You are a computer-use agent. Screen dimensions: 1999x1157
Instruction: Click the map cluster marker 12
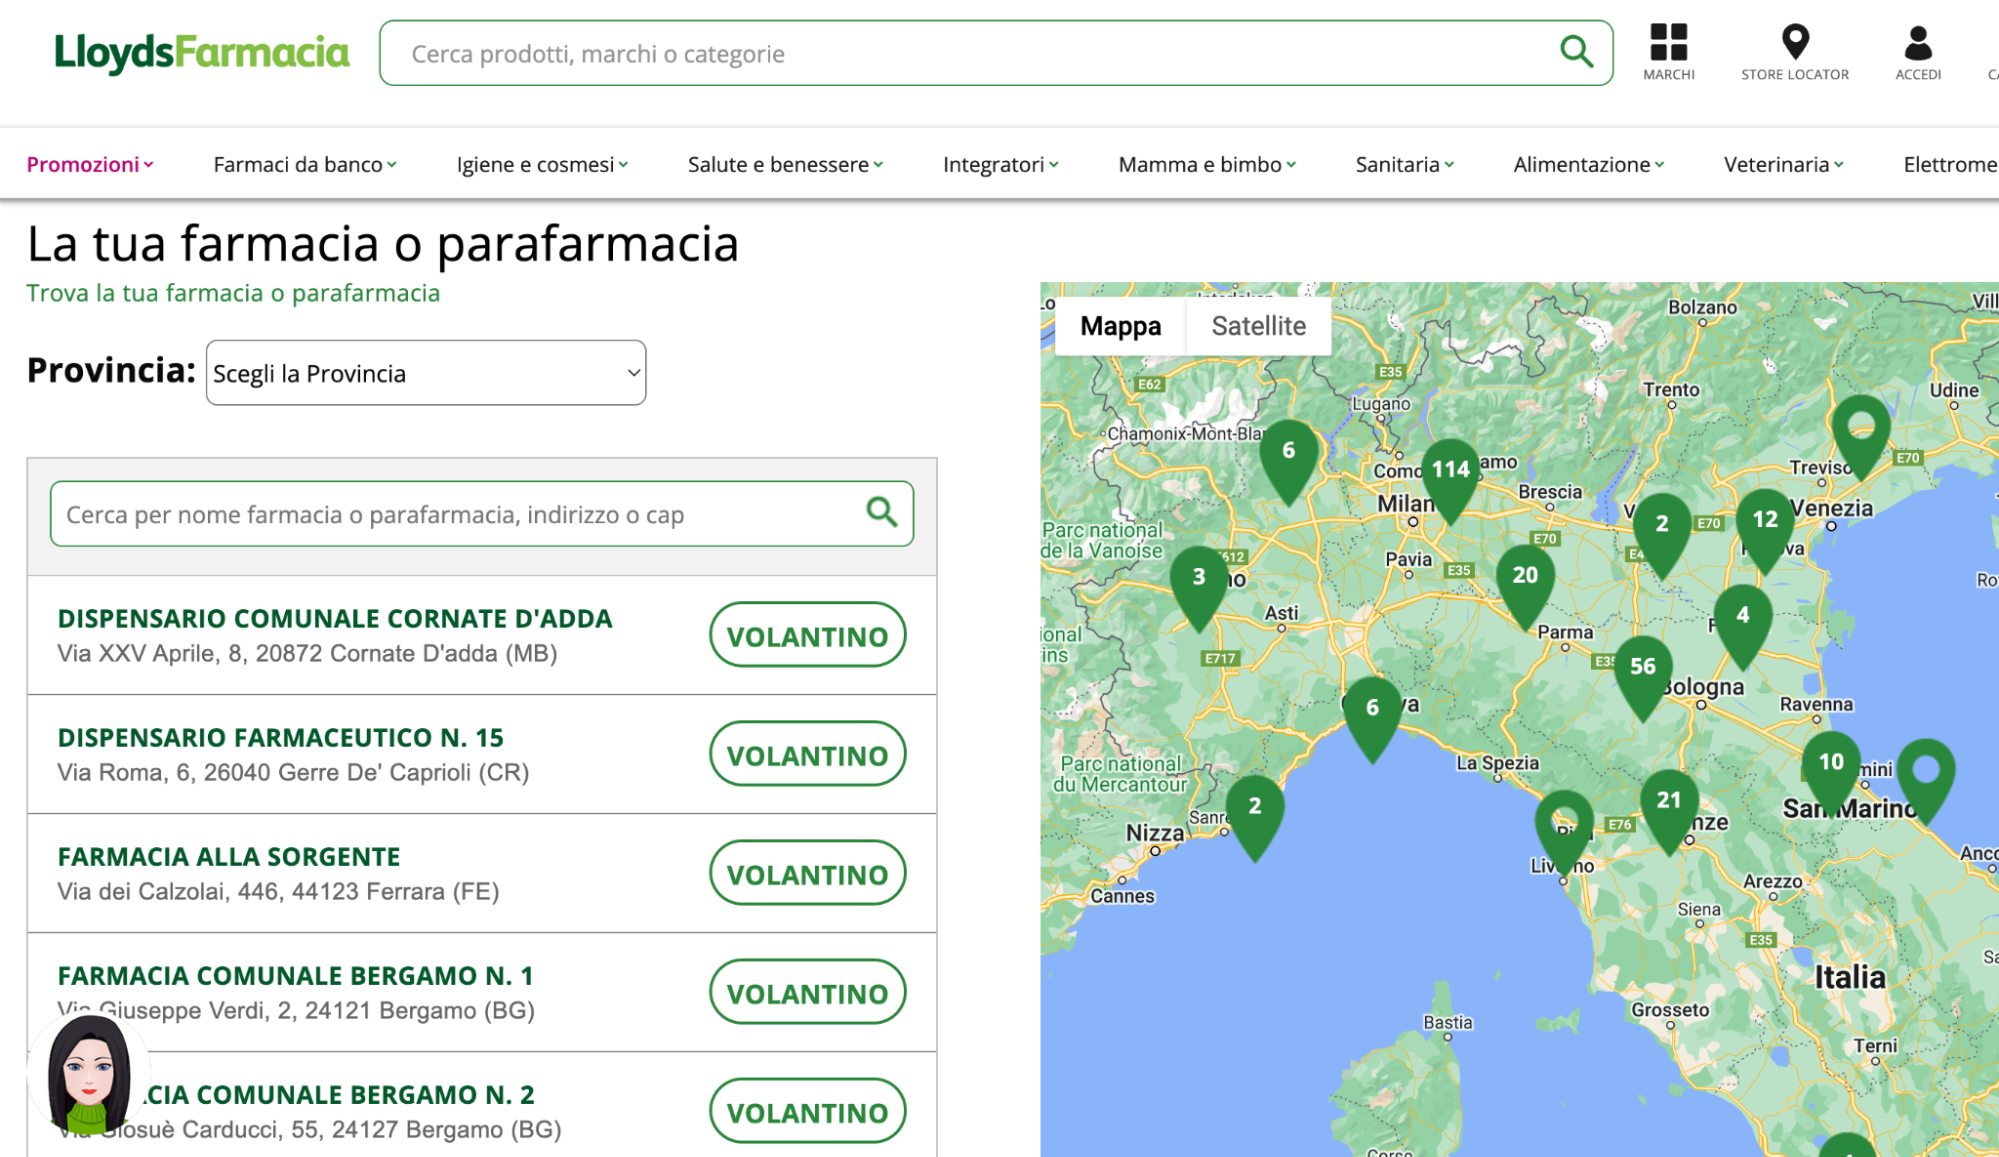pos(1764,530)
